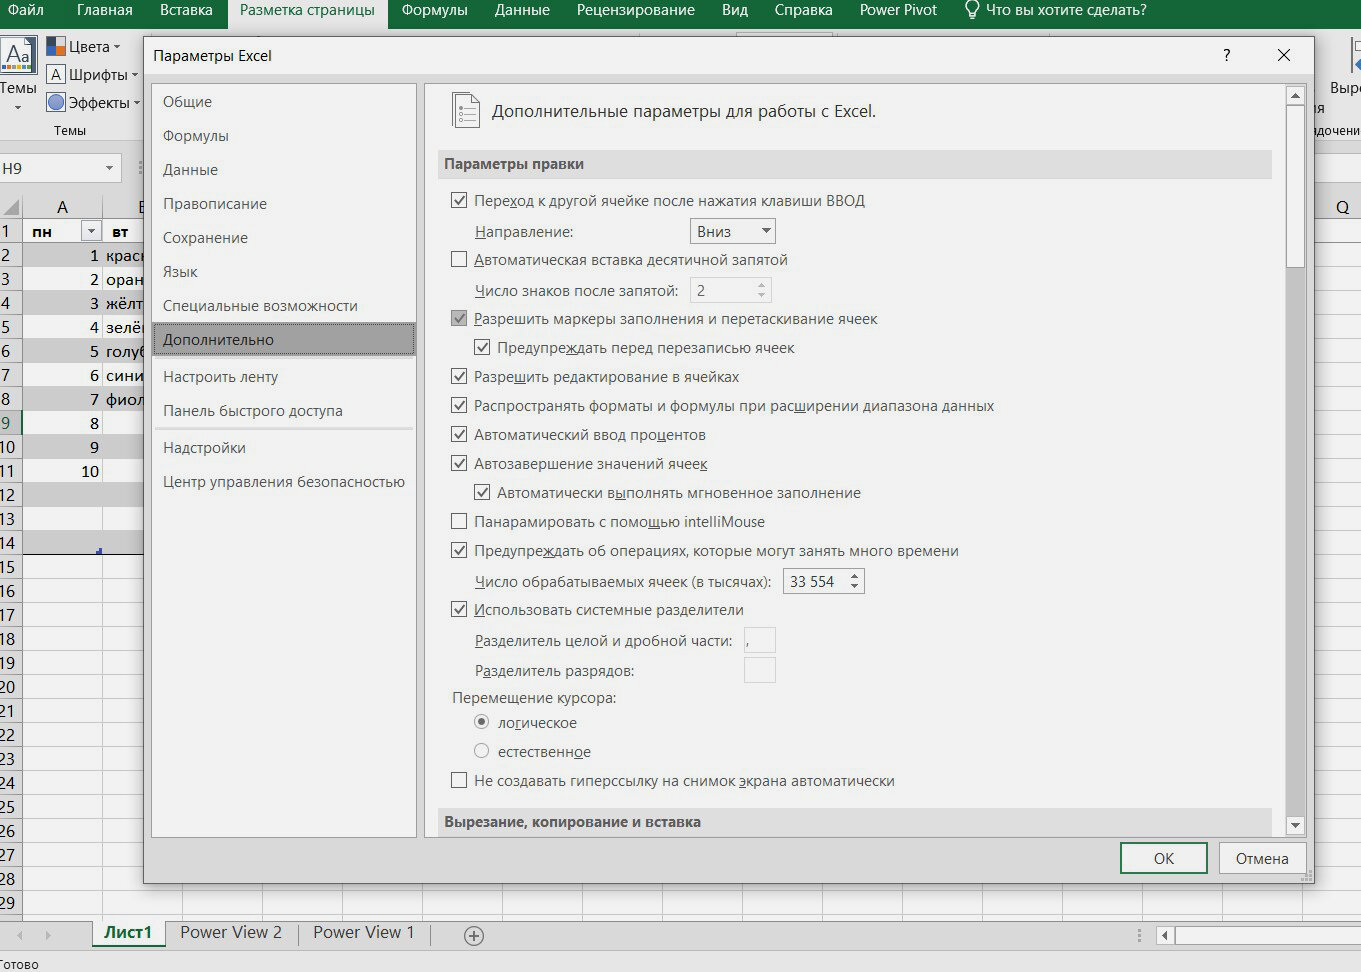
Task: Confirm the dialog with OK
Action: tap(1164, 858)
